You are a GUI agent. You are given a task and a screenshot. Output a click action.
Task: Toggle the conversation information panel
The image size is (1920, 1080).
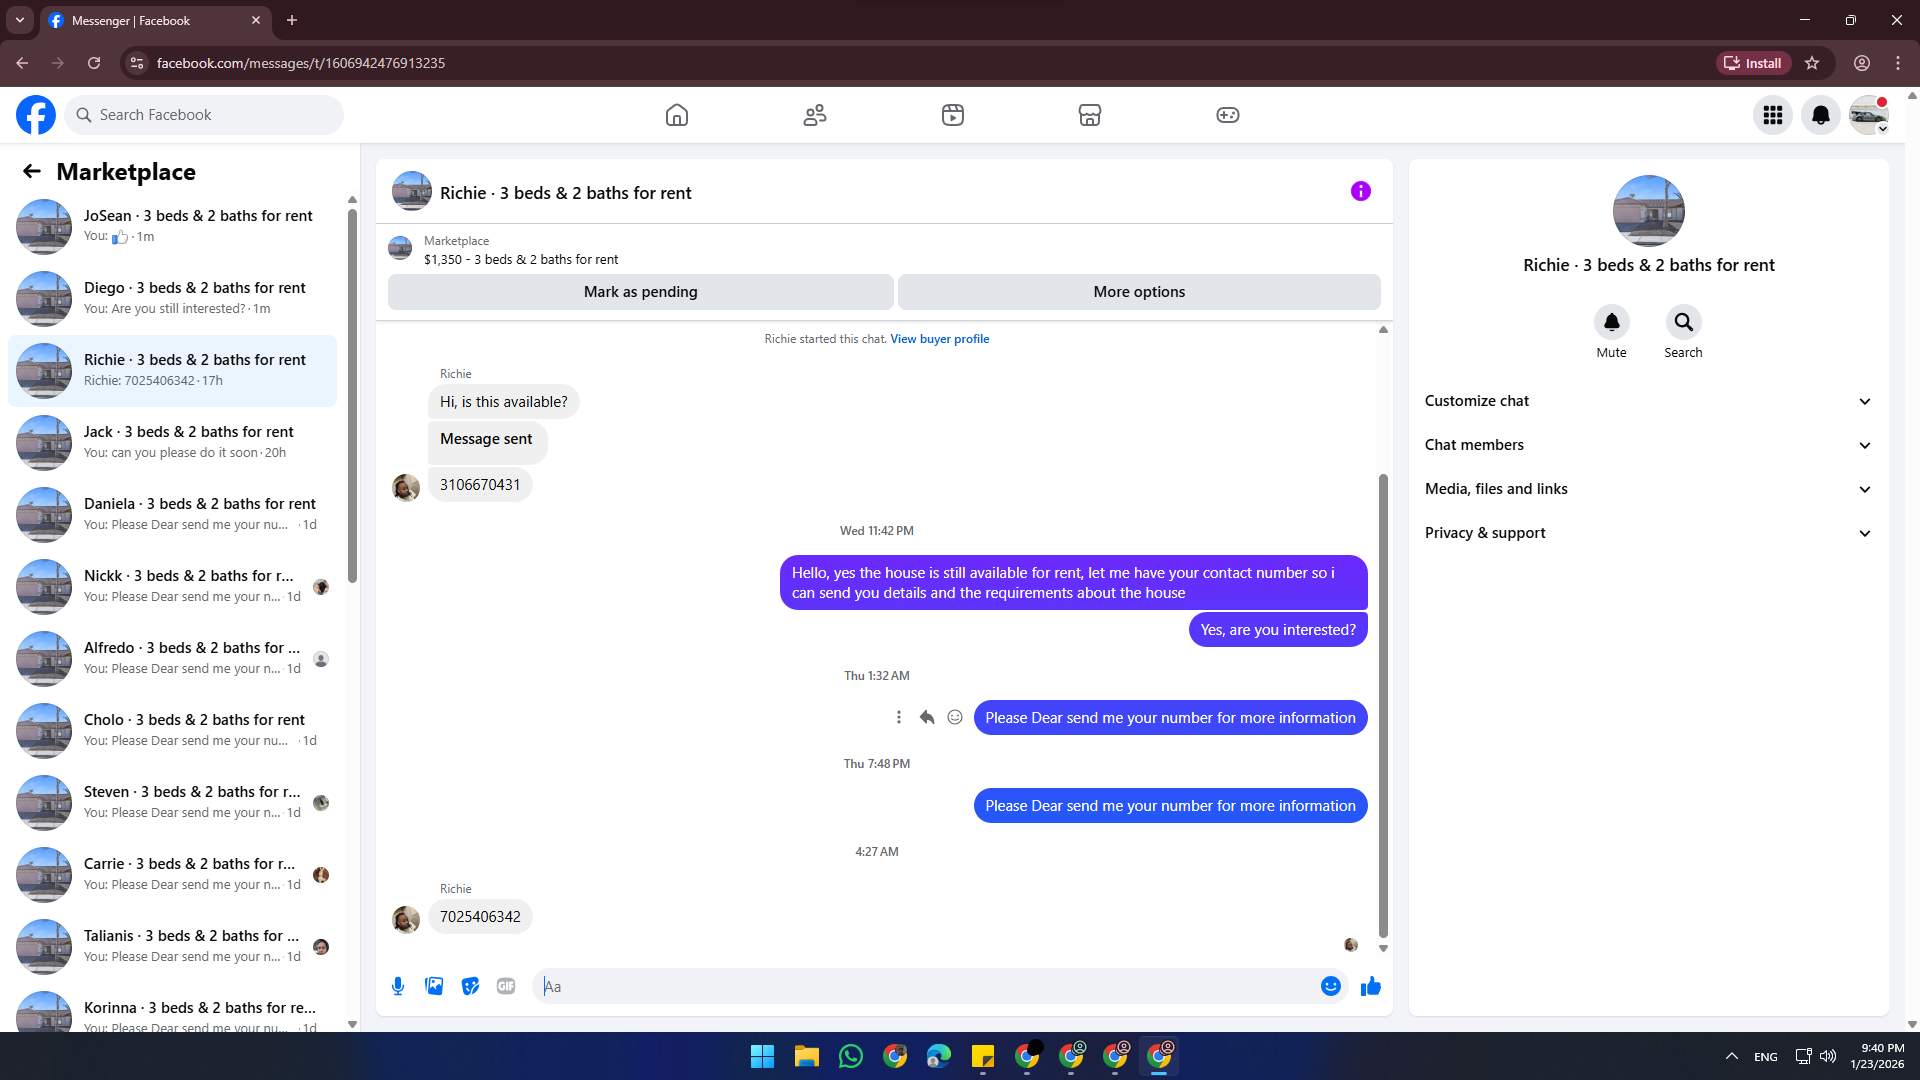pyautogui.click(x=1360, y=191)
